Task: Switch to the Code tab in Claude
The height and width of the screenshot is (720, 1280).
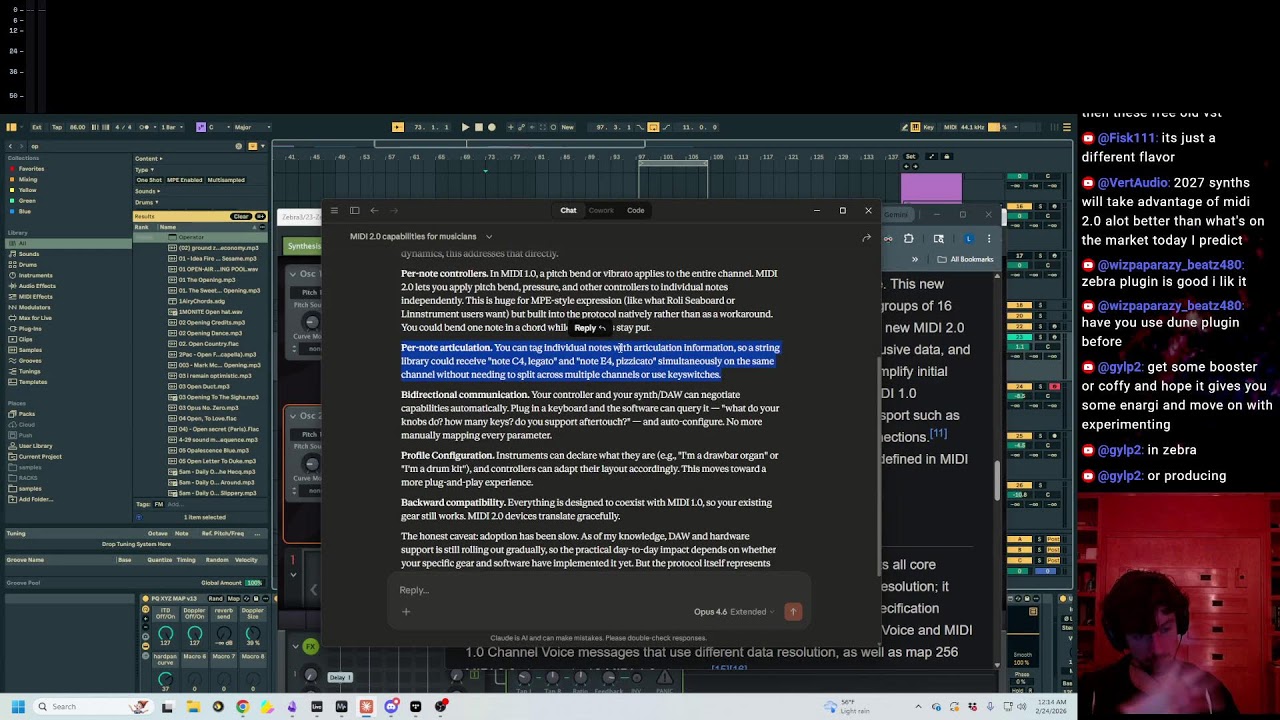Action: [636, 211]
